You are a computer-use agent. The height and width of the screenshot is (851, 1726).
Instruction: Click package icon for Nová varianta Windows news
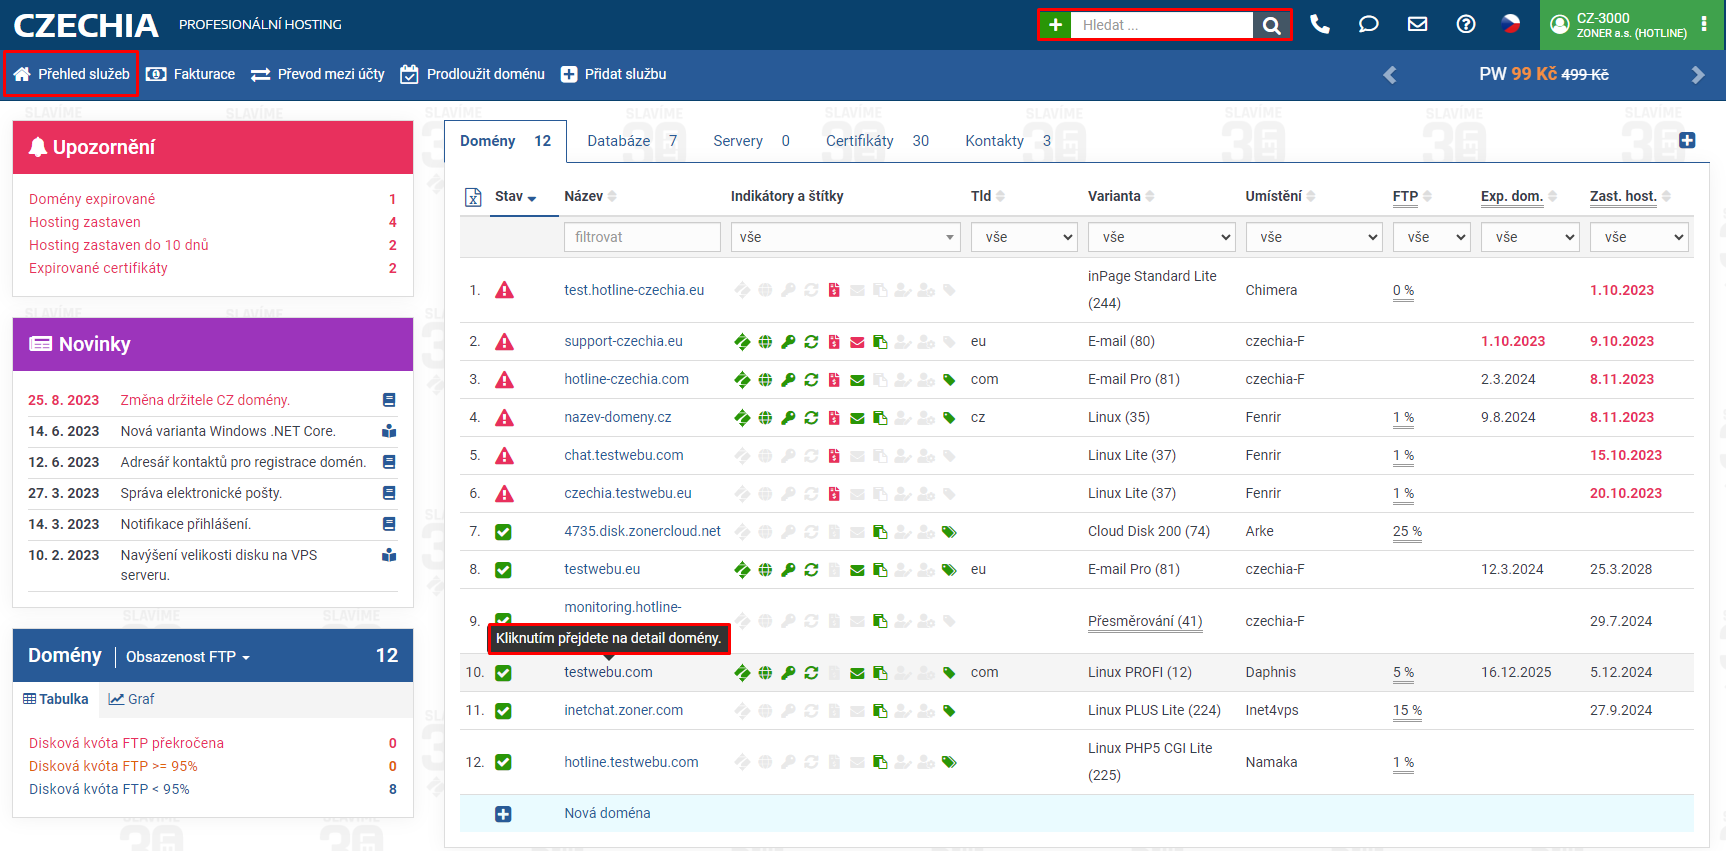pyautogui.click(x=389, y=431)
